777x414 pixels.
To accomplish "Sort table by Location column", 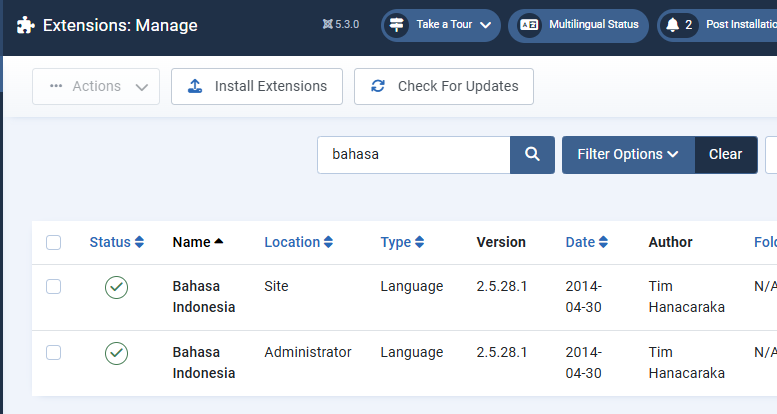I will click(298, 242).
